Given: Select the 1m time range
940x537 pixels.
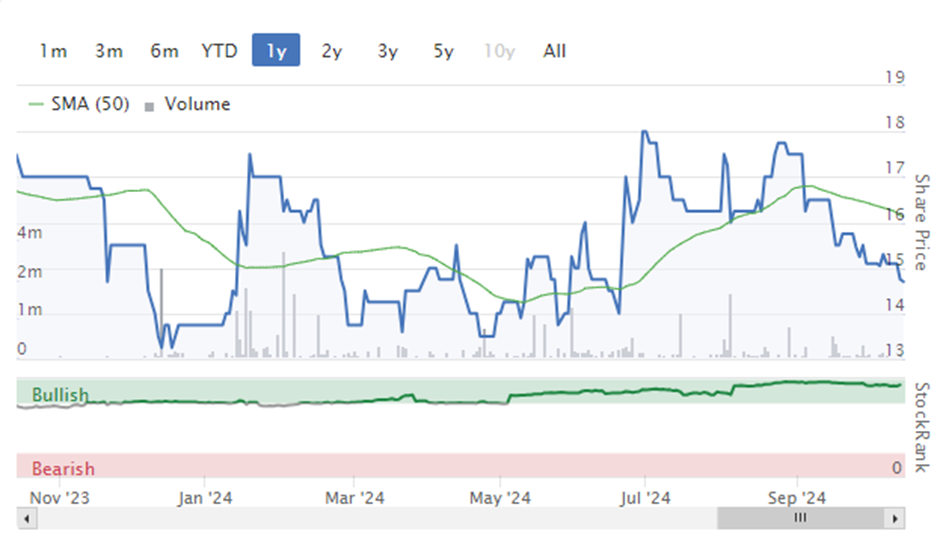Looking at the screenshot, I should (x=53, y=51).
